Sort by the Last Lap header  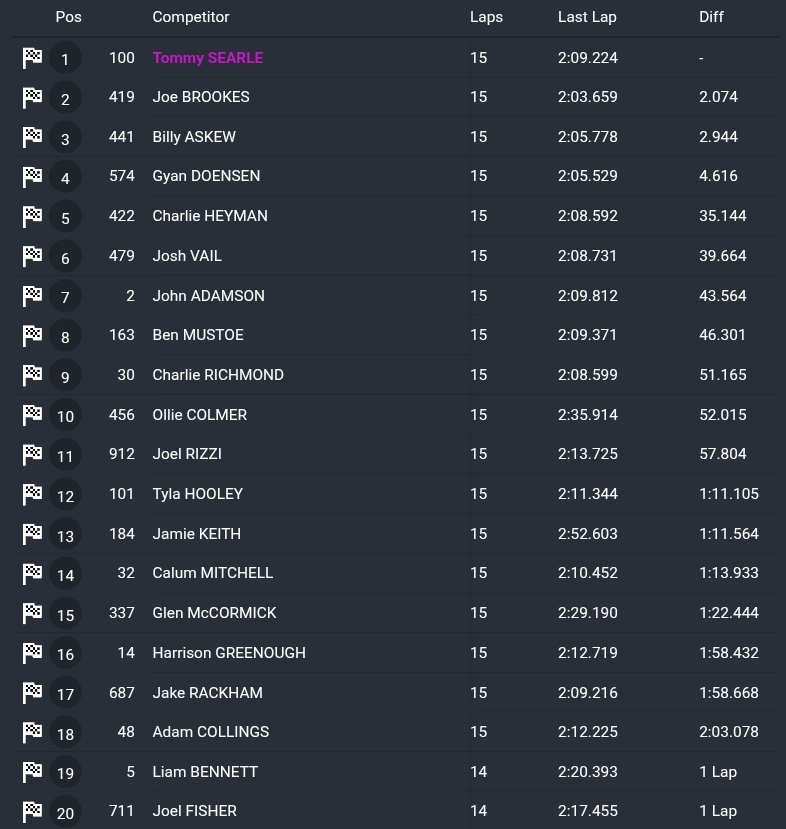coord(587,17)
